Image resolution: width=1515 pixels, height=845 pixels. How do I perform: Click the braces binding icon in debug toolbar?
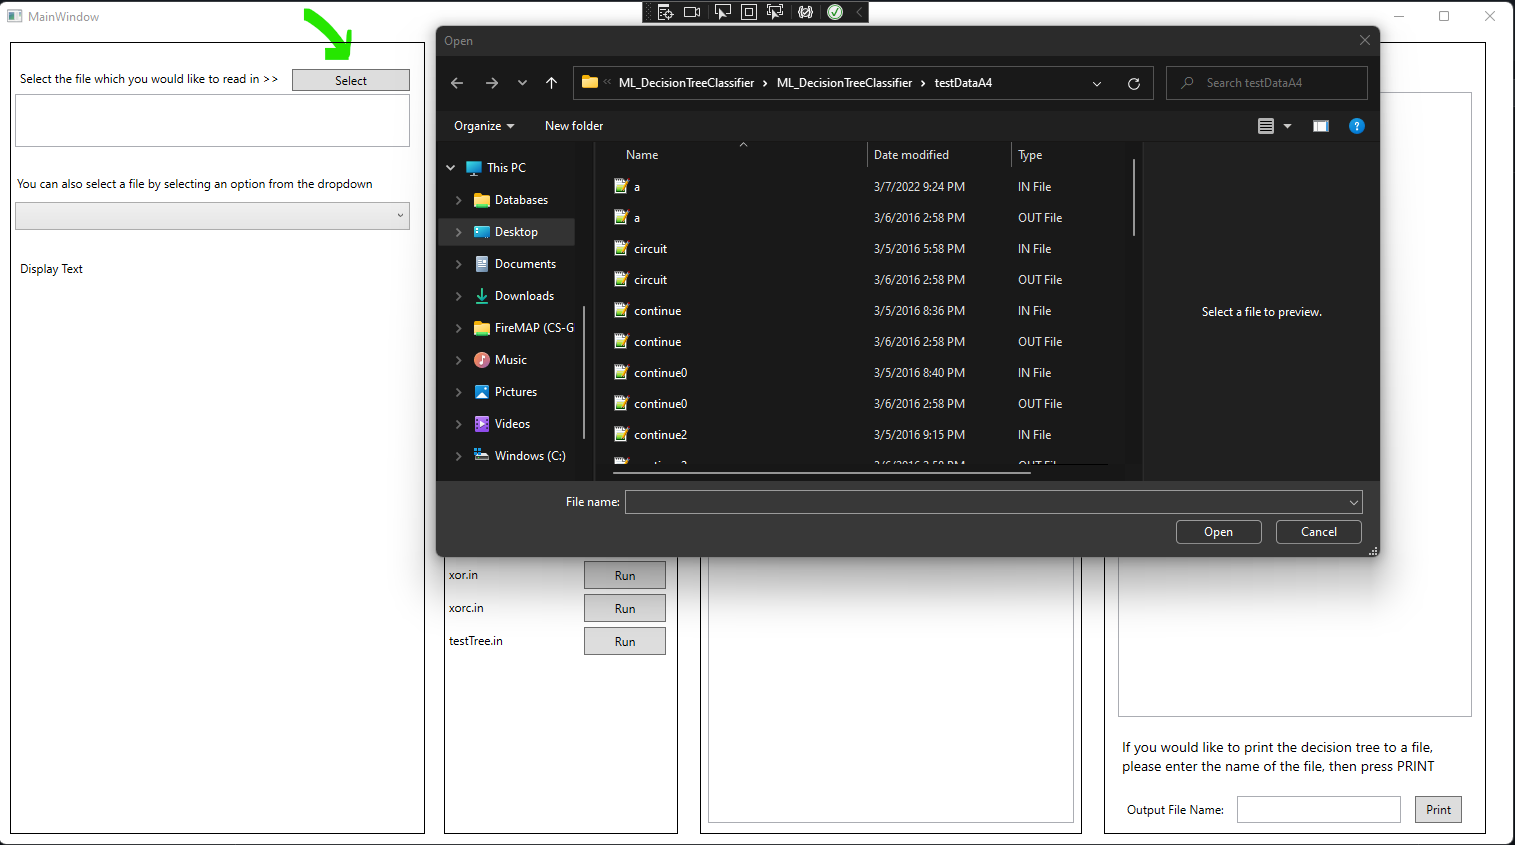(x=805, y=12)
